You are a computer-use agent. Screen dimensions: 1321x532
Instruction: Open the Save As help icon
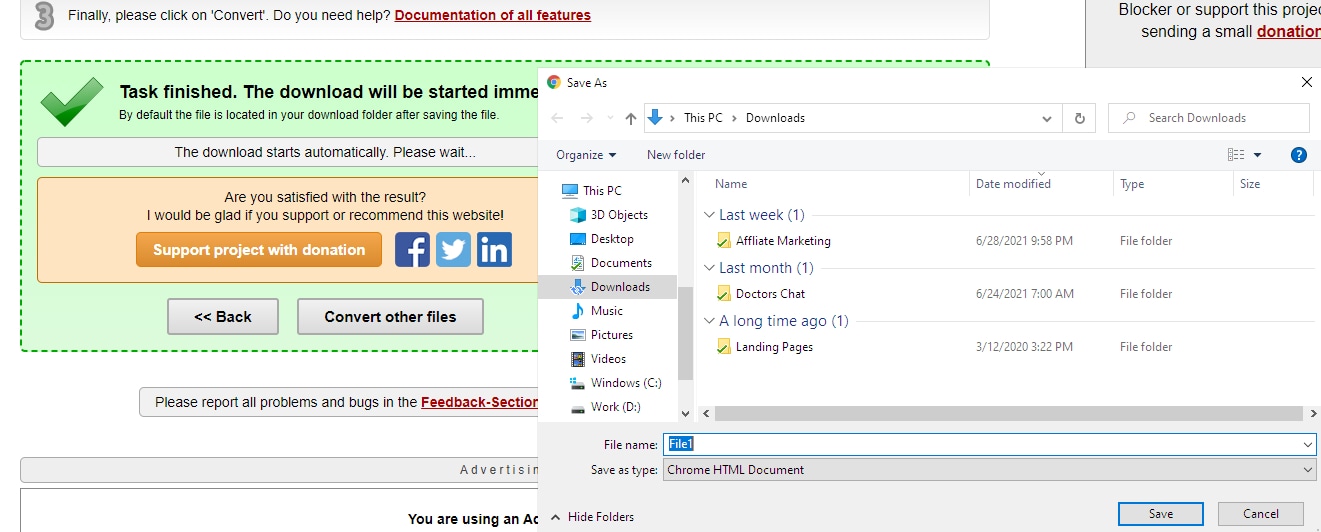[1298, 155]
